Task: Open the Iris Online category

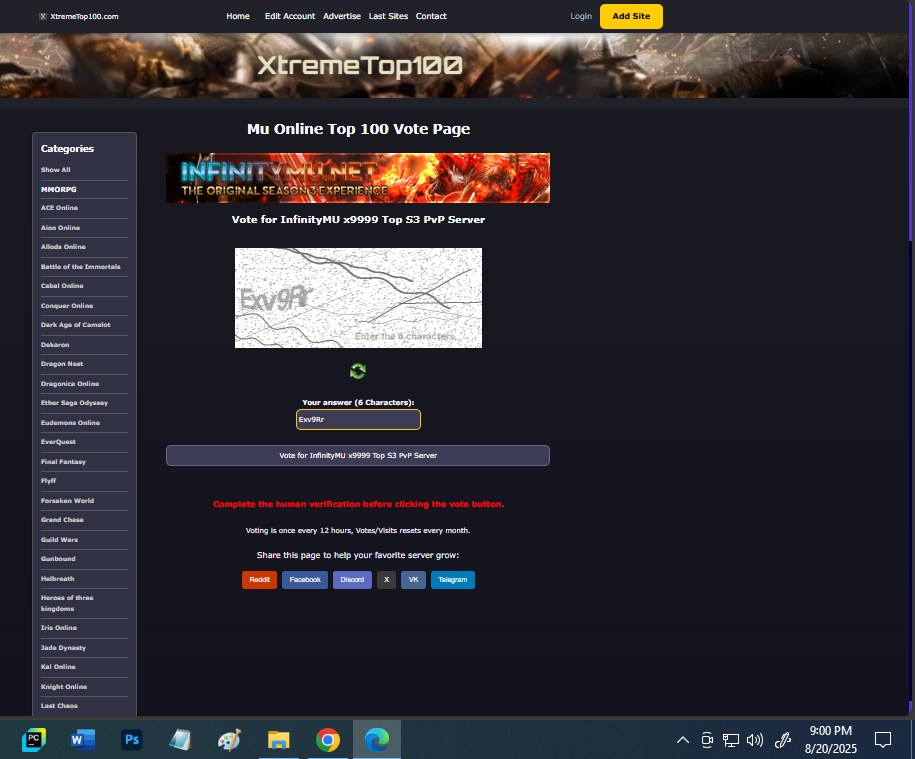Action: (58, 628)
